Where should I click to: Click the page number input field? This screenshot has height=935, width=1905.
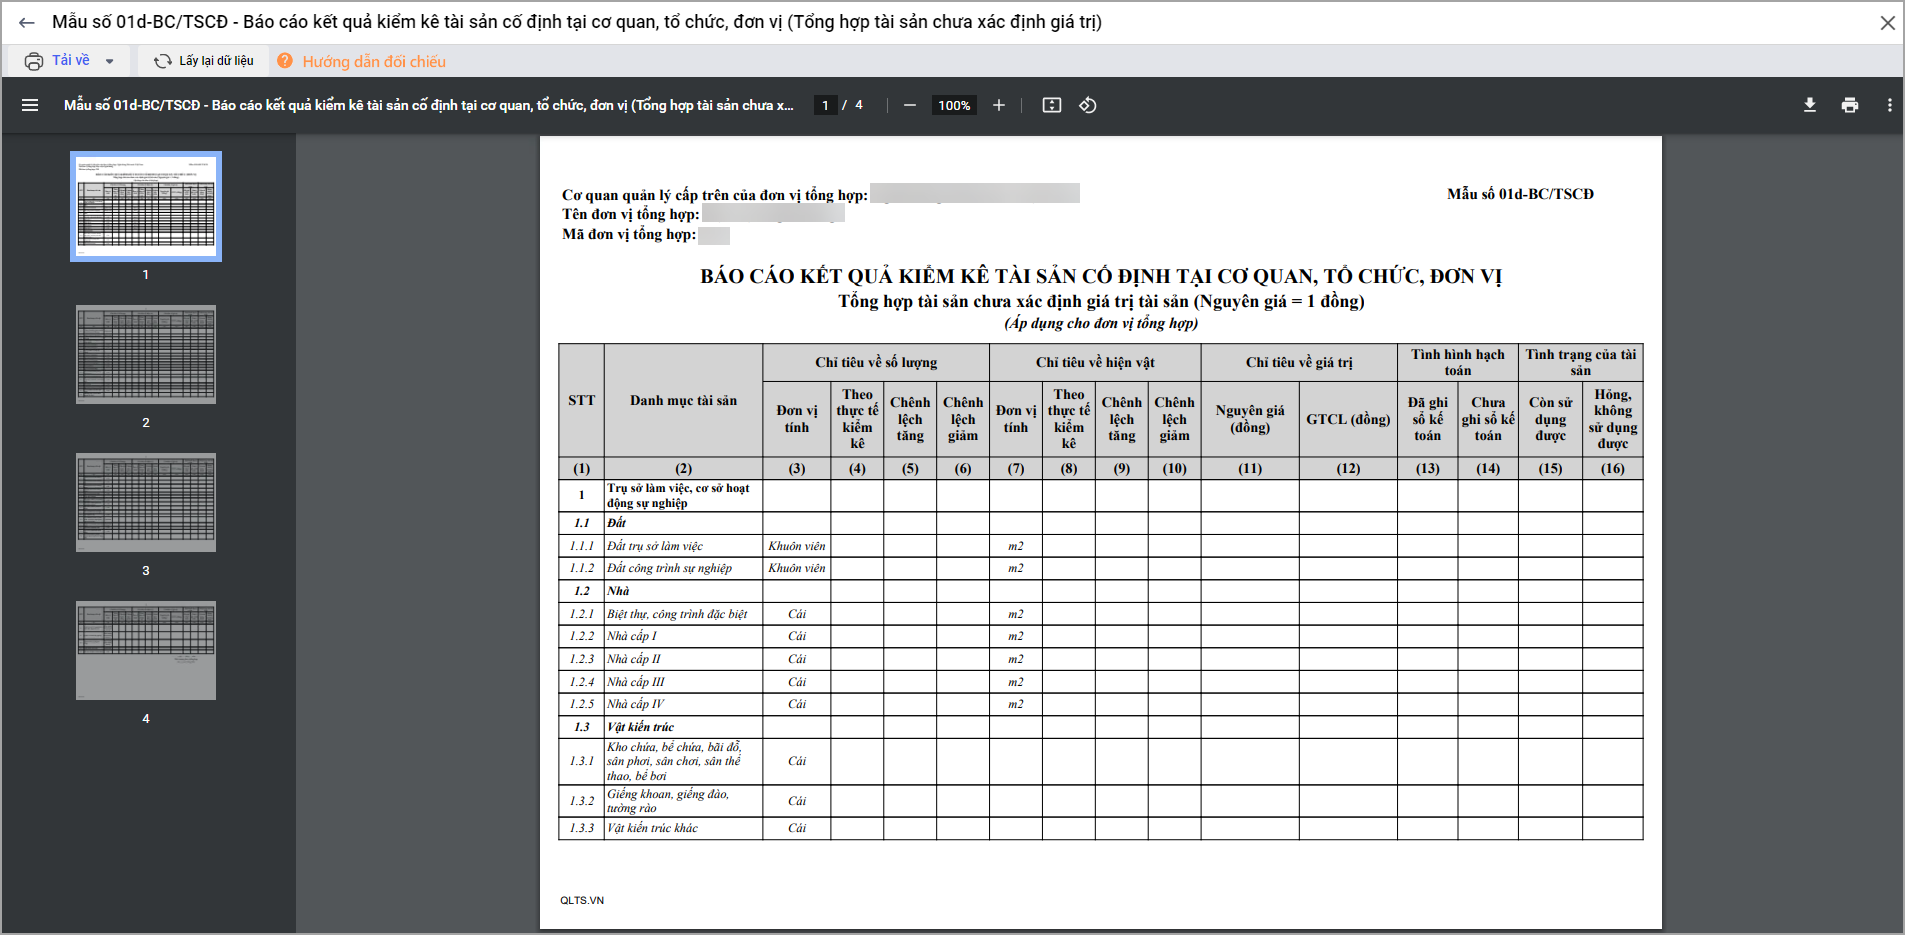click(x=825, y=105)
